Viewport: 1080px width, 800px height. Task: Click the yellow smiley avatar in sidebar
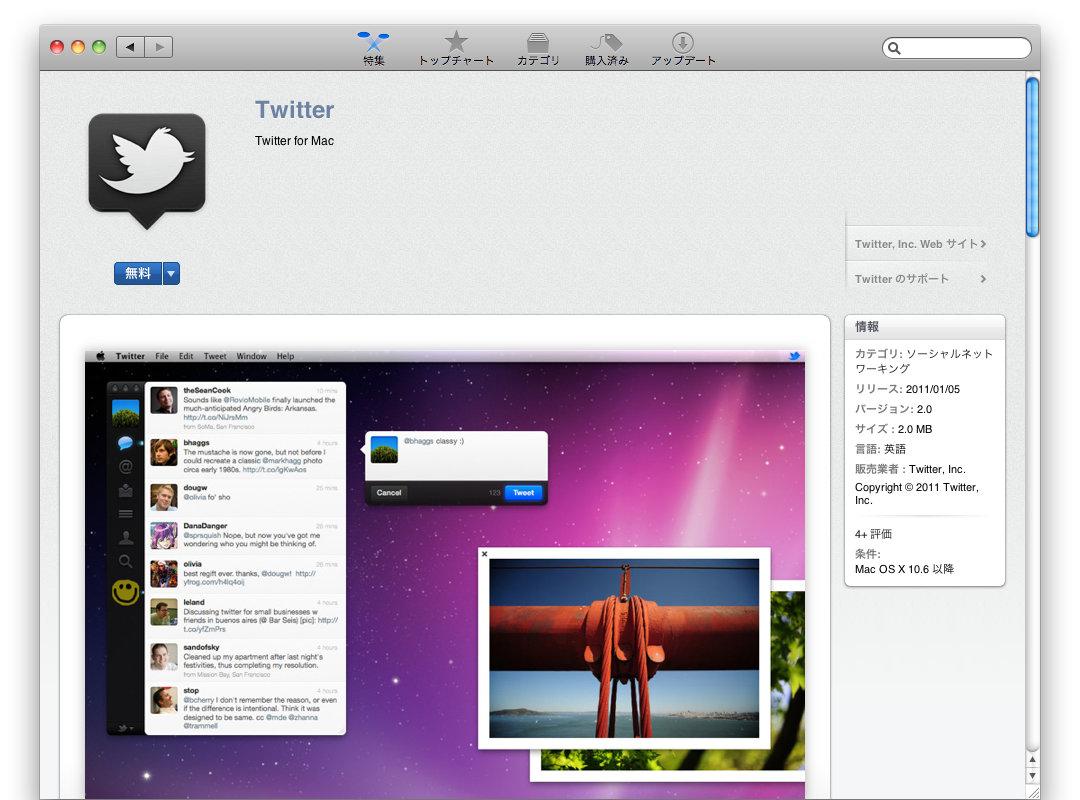coord(125,592)
